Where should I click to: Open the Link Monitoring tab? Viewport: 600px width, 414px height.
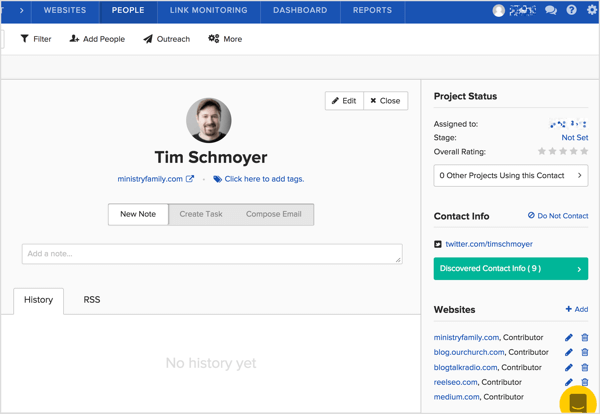(x=209, y=10)
